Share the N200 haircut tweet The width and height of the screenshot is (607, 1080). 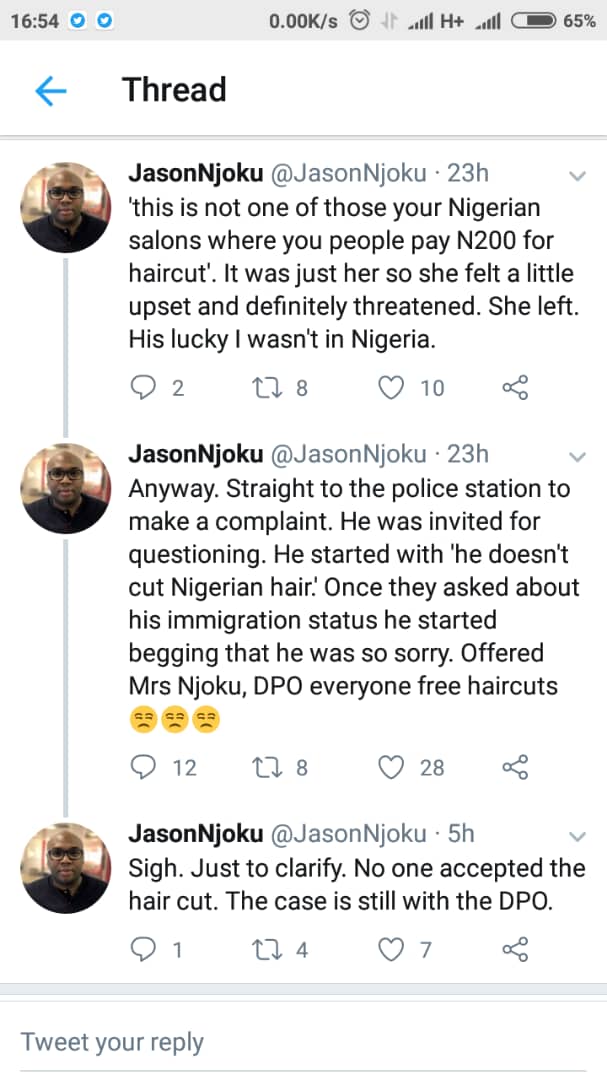[514, 388]
